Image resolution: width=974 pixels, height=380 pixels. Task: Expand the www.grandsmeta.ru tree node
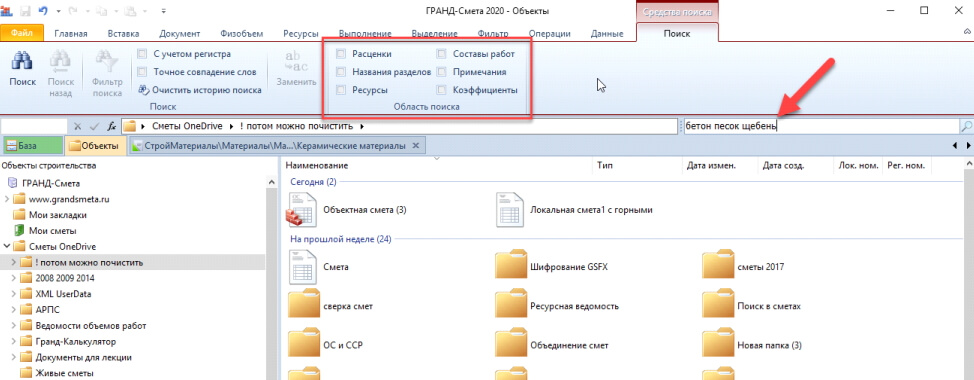(7, 199)
